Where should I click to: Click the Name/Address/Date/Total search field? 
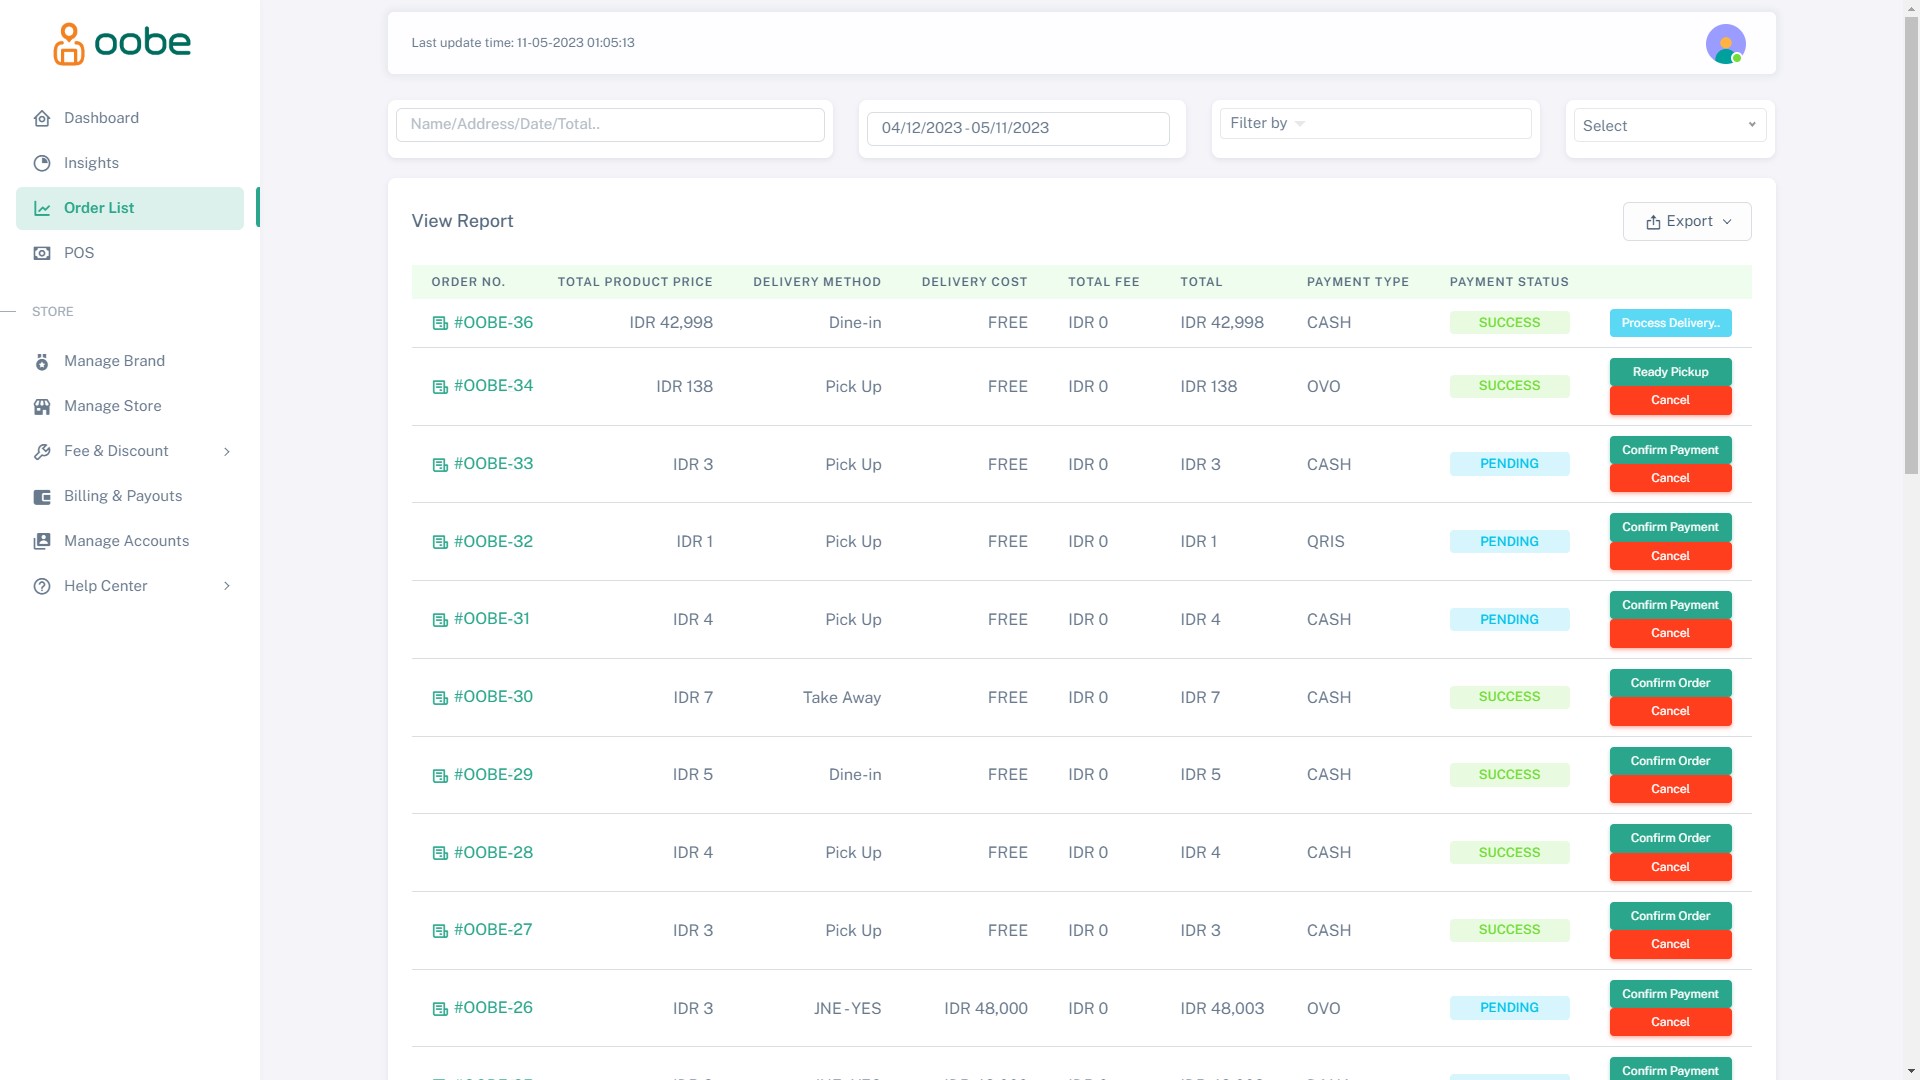610,124
